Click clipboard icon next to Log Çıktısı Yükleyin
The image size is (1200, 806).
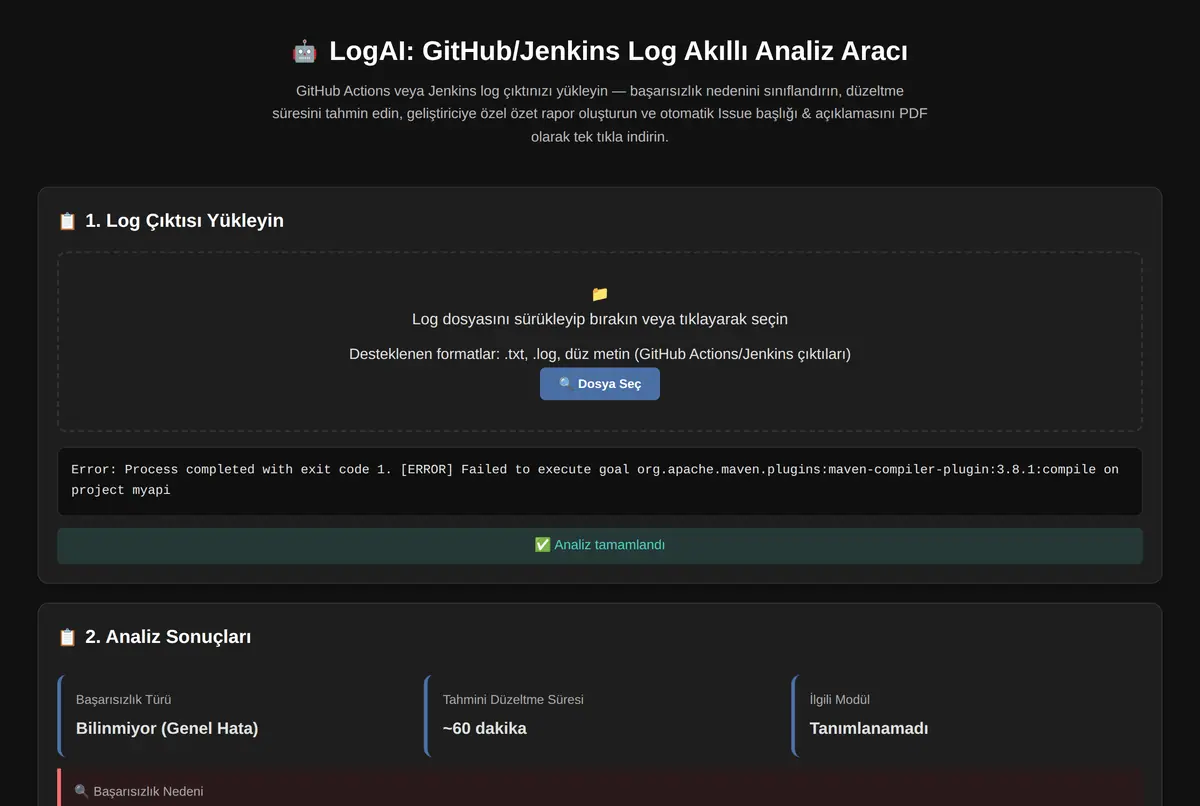[x=67, y=221]
